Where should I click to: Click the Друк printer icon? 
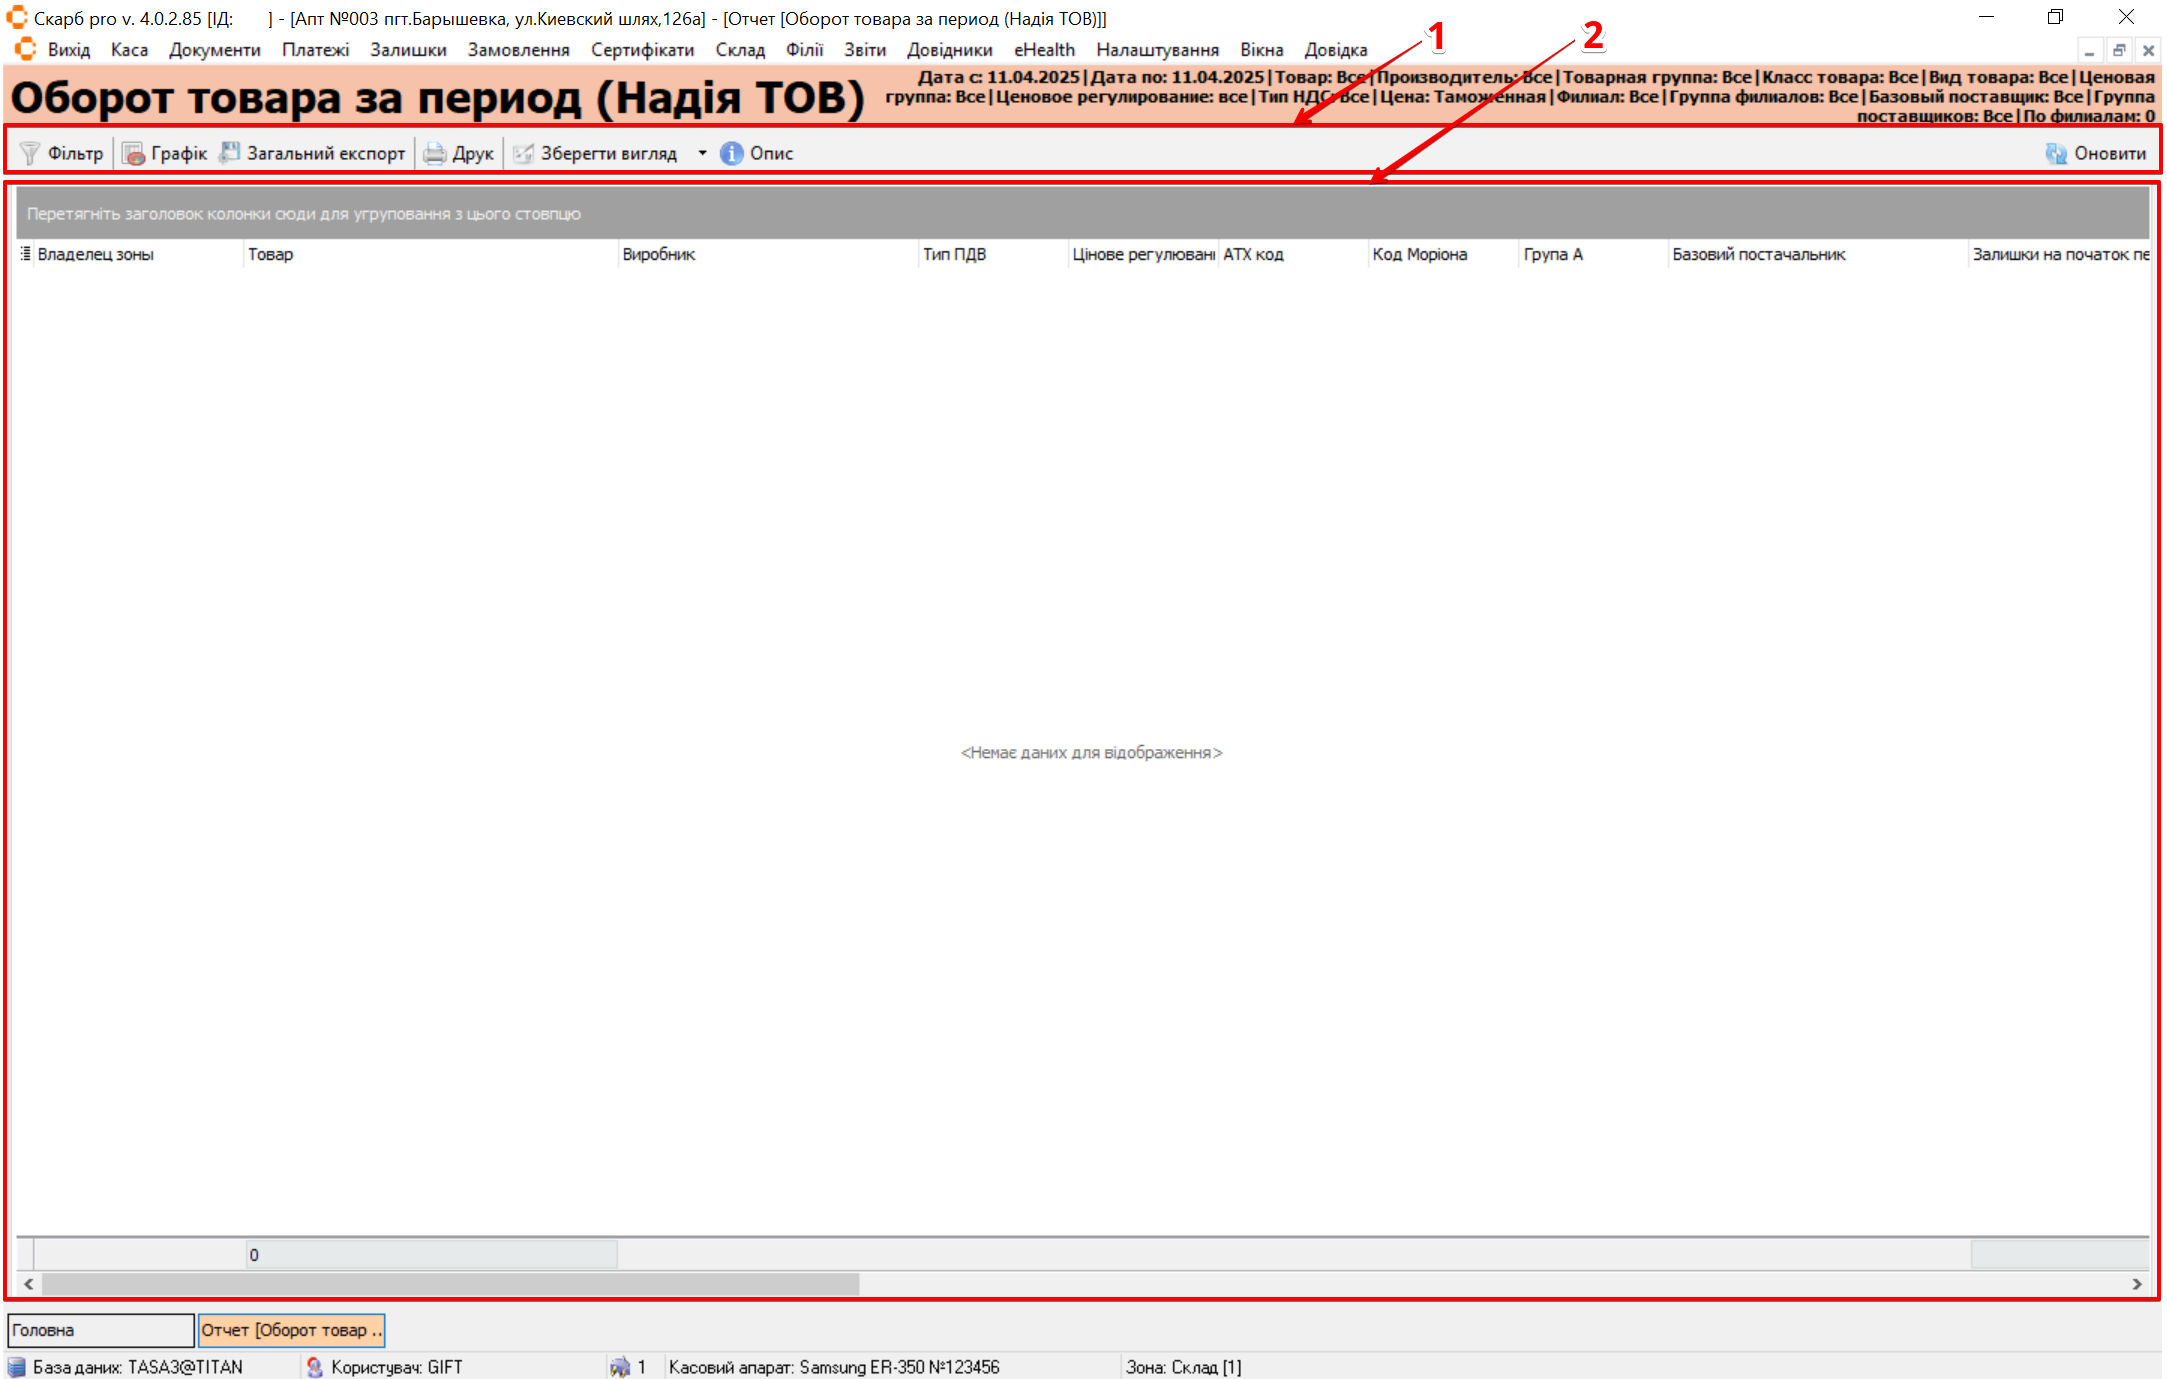coord(434,153)
